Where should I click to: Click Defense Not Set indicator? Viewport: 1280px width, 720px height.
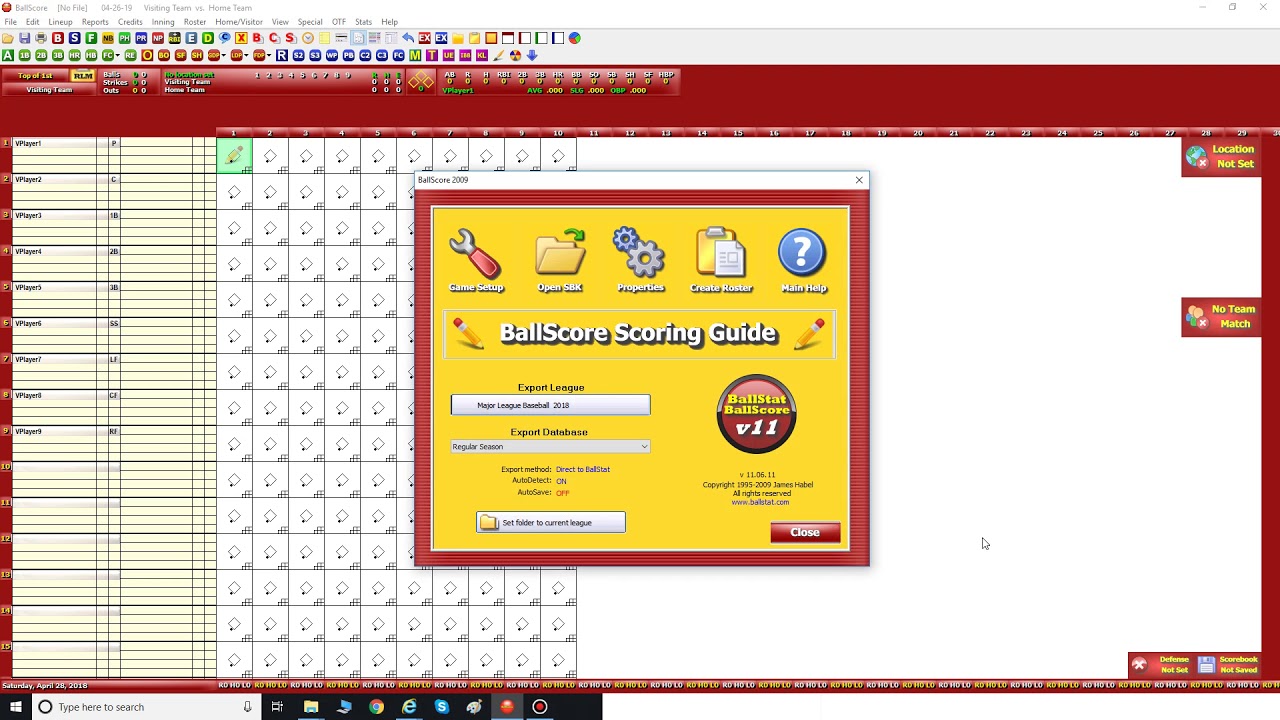click(x=1161, y=665)
